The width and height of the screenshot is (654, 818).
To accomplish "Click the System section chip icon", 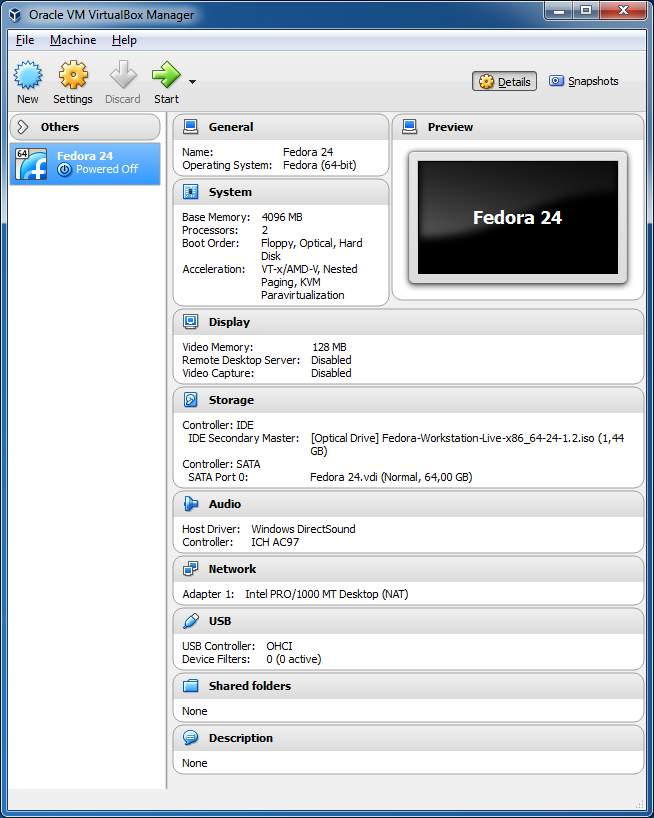I will point(191,192).
